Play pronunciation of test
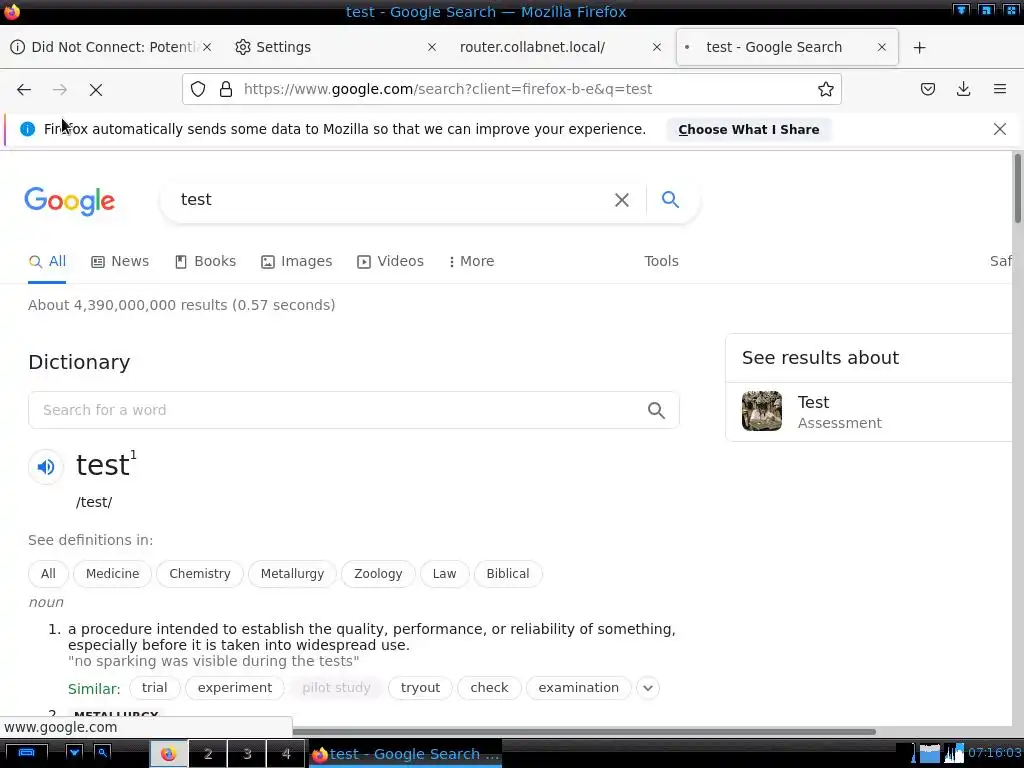Screen dimensions: 1024x768 pyautogui.click(x=46, y=467)
